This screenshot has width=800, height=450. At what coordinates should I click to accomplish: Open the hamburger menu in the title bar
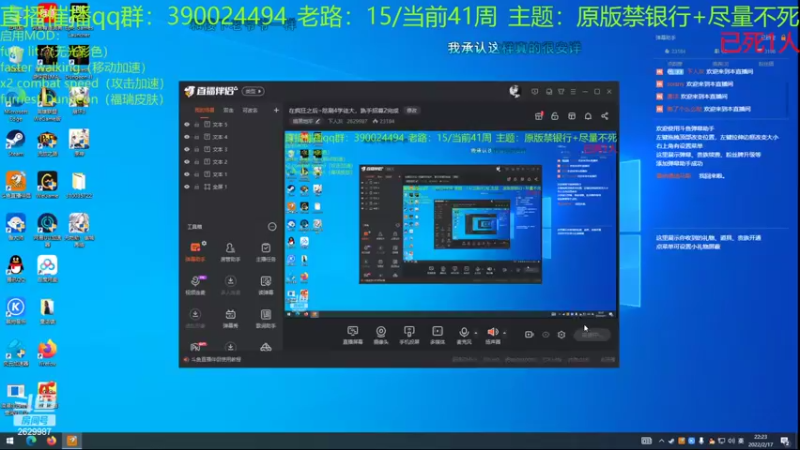(x=573, y=92)
